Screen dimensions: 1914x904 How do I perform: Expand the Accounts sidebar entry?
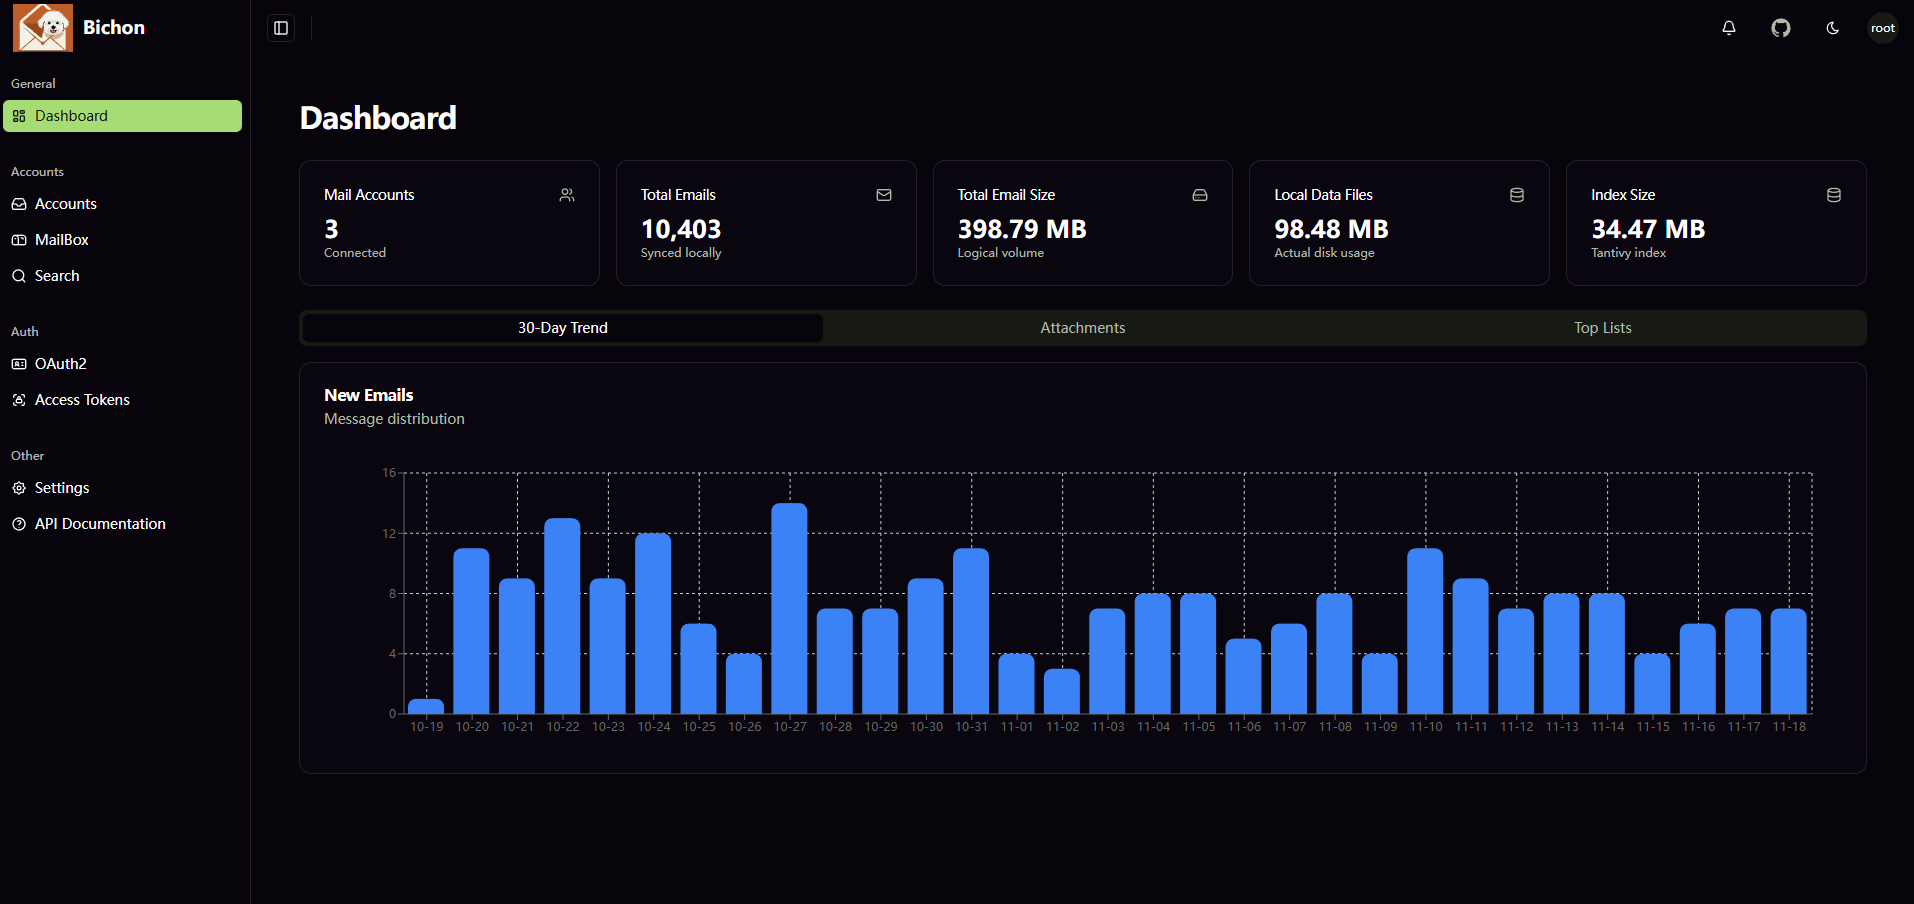tap(65, 203)
